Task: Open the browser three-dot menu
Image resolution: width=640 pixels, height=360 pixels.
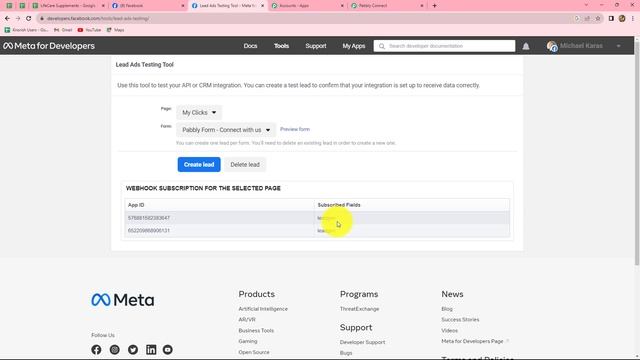Action: click(633, 18)
